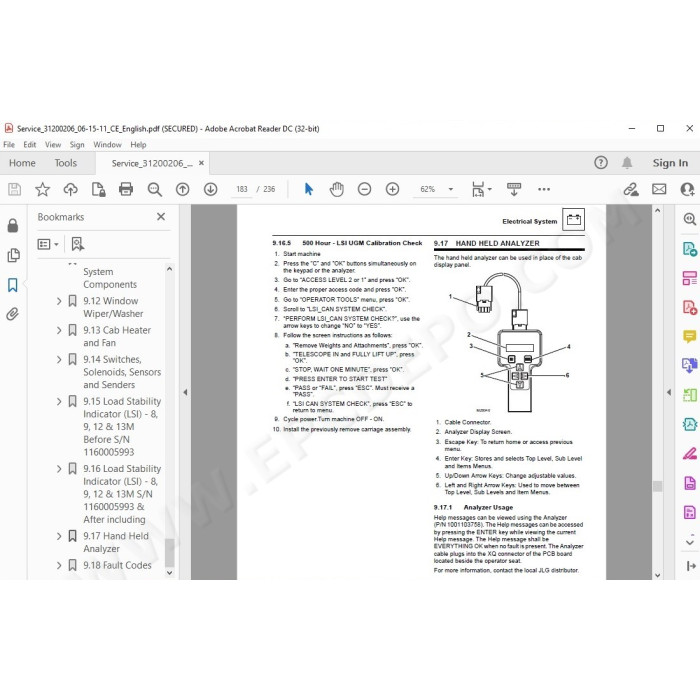Click the find current bookmark icon

[78, 244]
